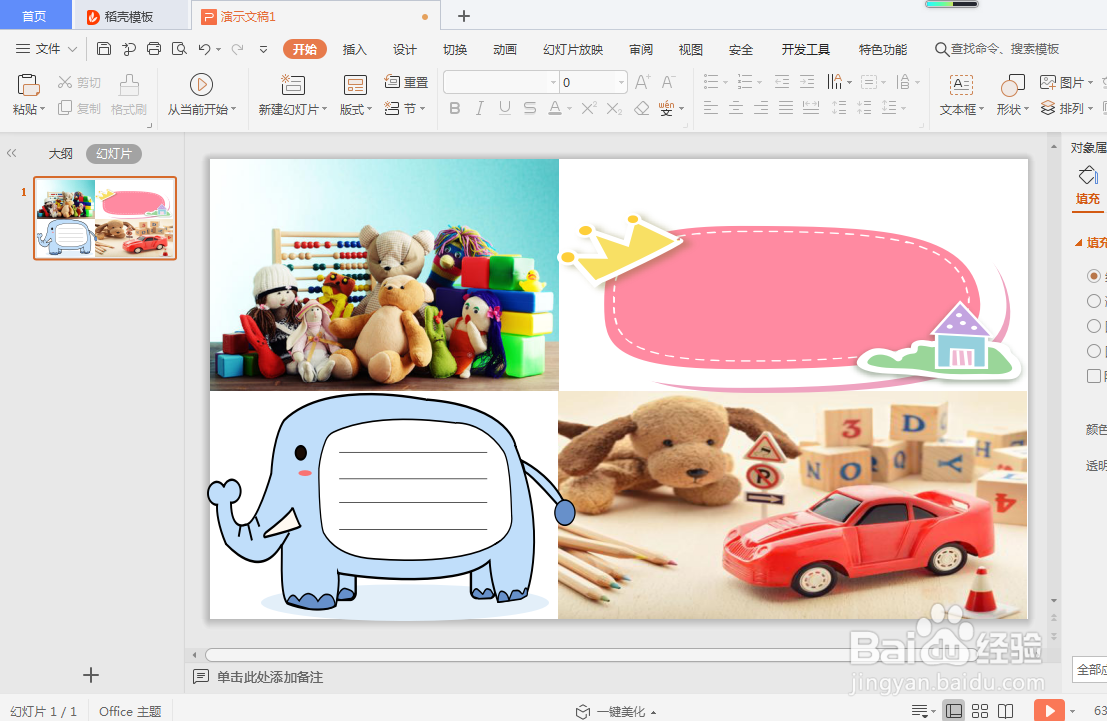The image size is (1107, 721).
Task: Open the Transitions (切换) ribbon tab
Action: click(455, 49)
